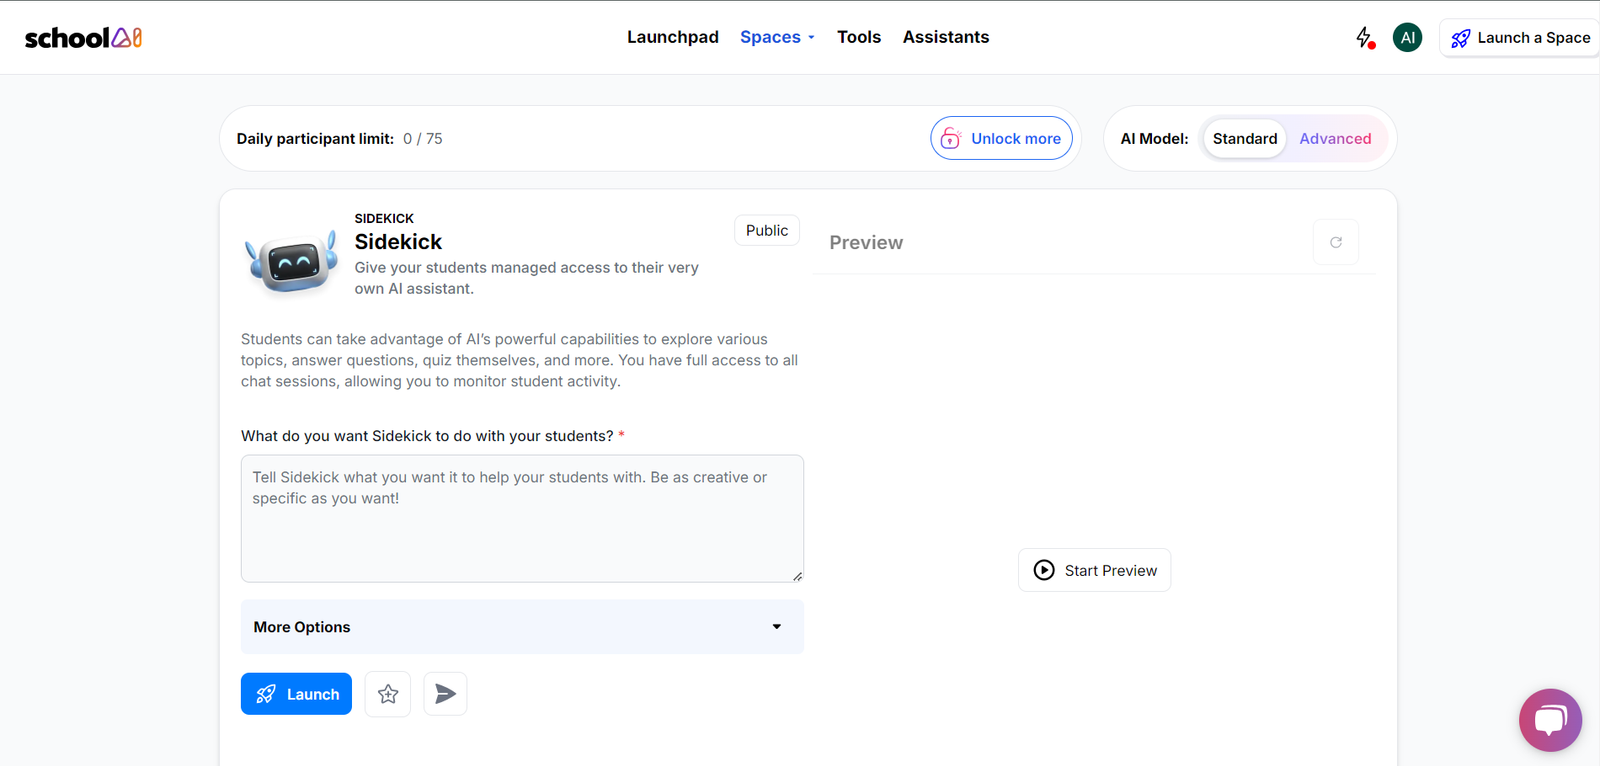Open the chat support bubble

coord(1550,720)
